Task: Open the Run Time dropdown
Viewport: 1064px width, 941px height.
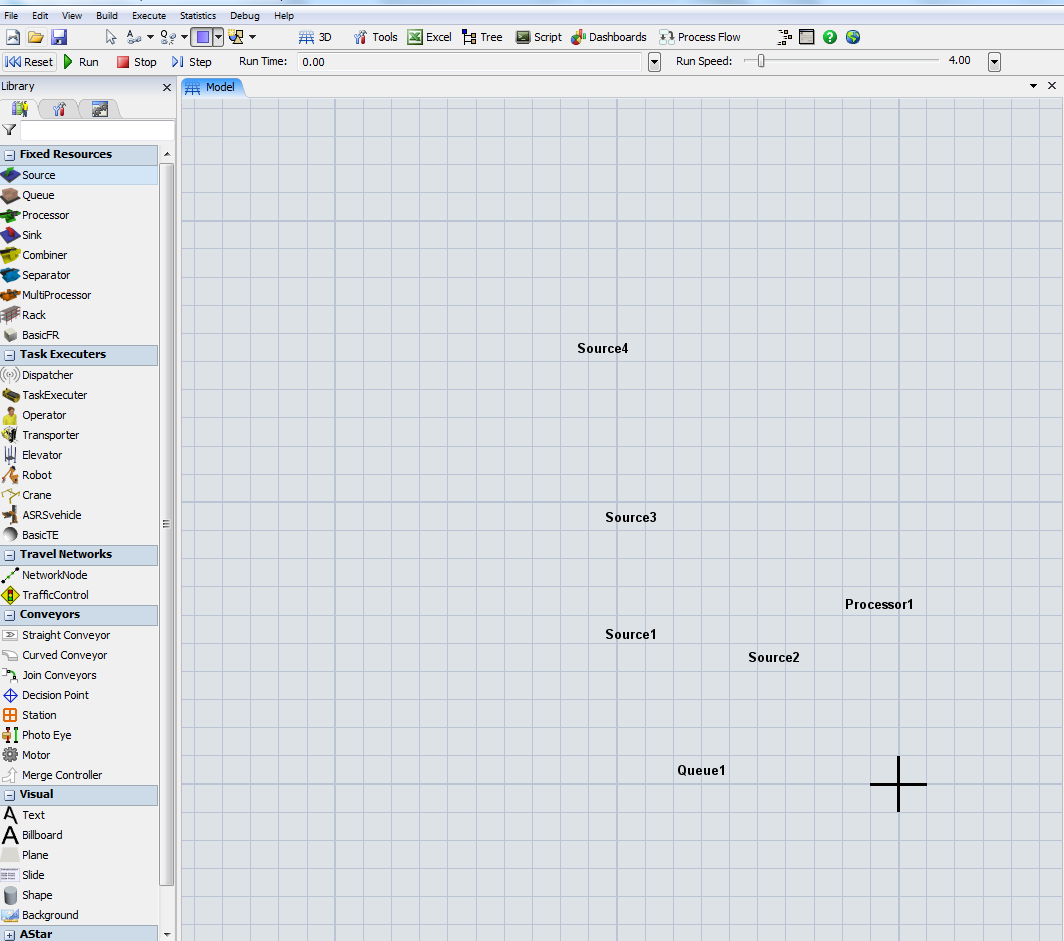Action: 654,62
